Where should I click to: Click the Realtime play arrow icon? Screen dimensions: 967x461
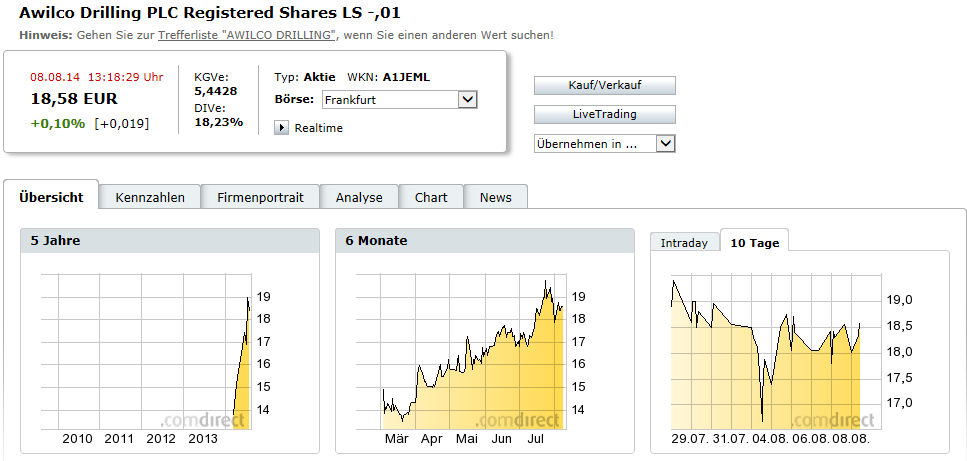[281, 127]
